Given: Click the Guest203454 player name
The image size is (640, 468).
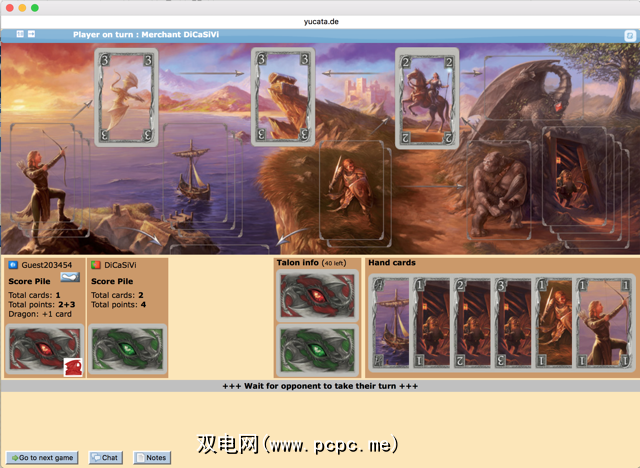Looking at the screenshot, I should pos(47,265).
